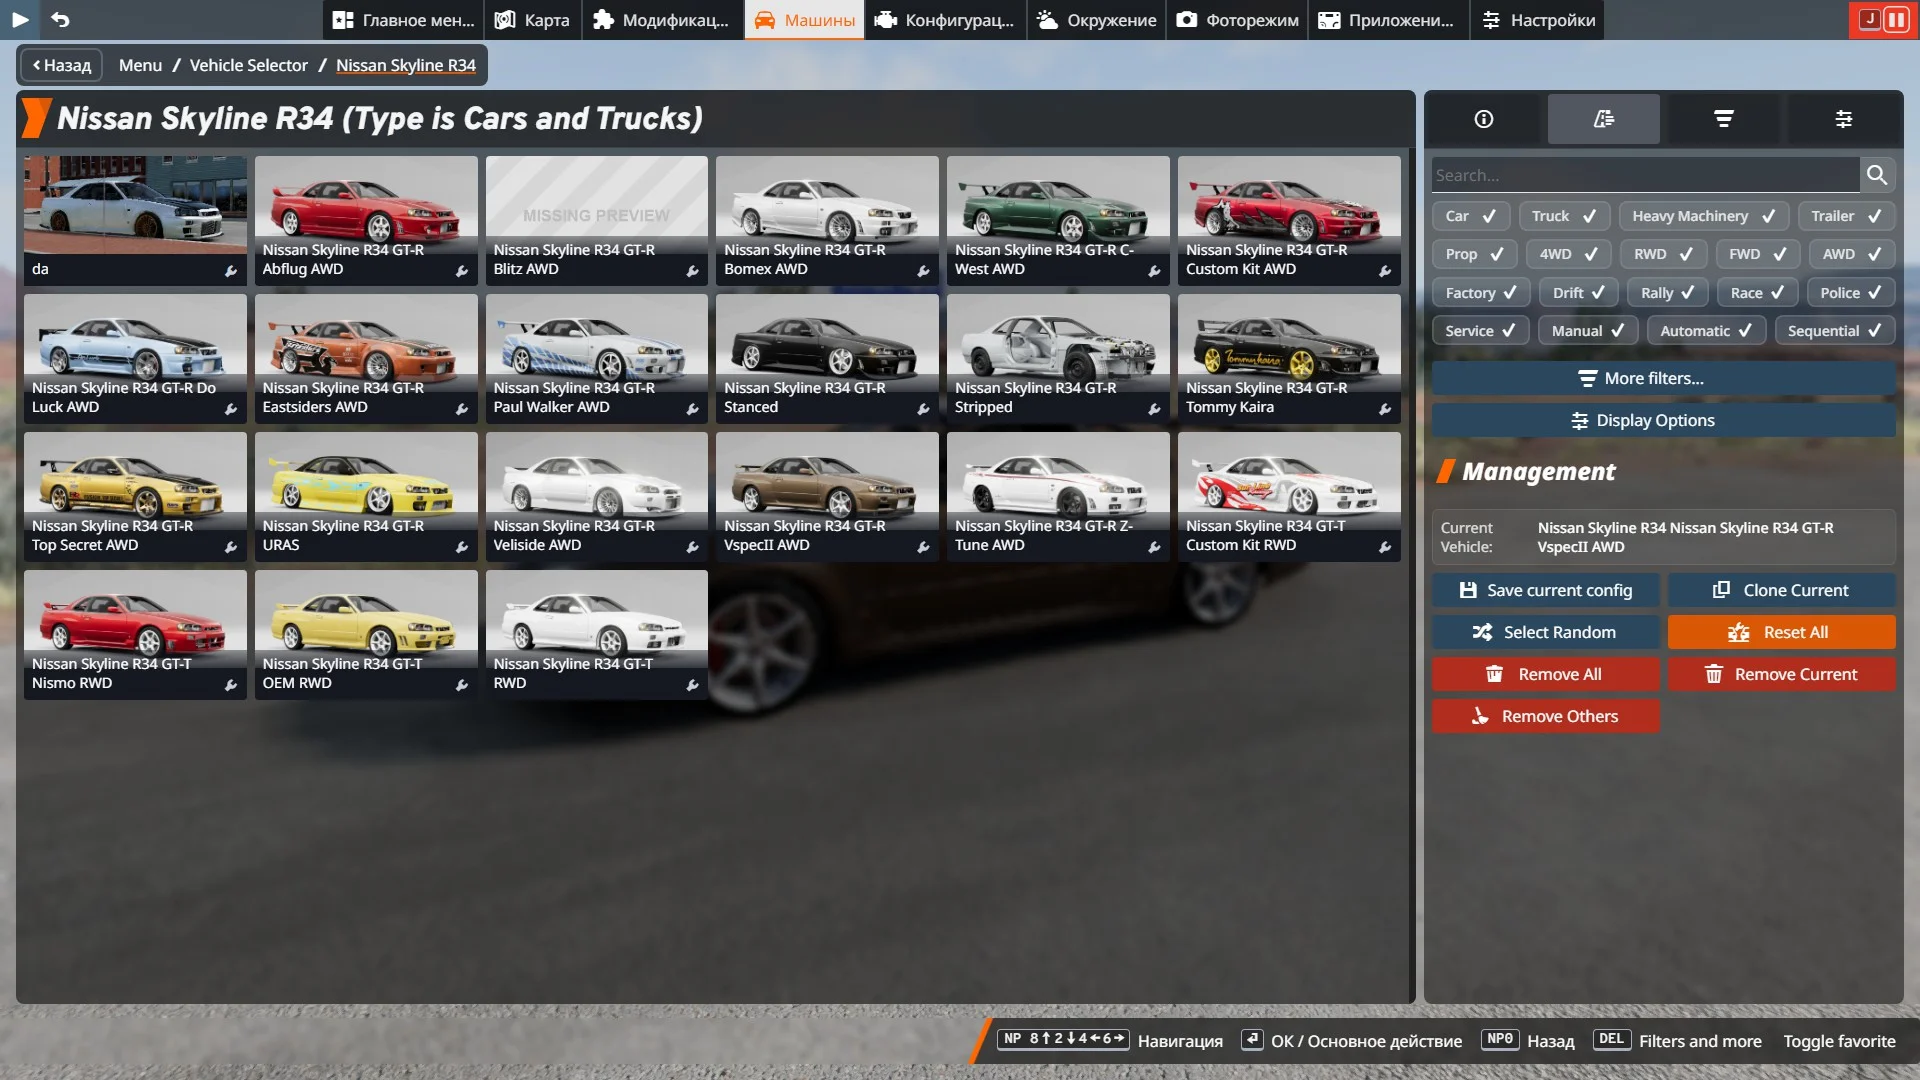Click Clone Current button
Image resolution: width=1920 pixels, height=1080 pixels.
click(x=1781, y=590)
